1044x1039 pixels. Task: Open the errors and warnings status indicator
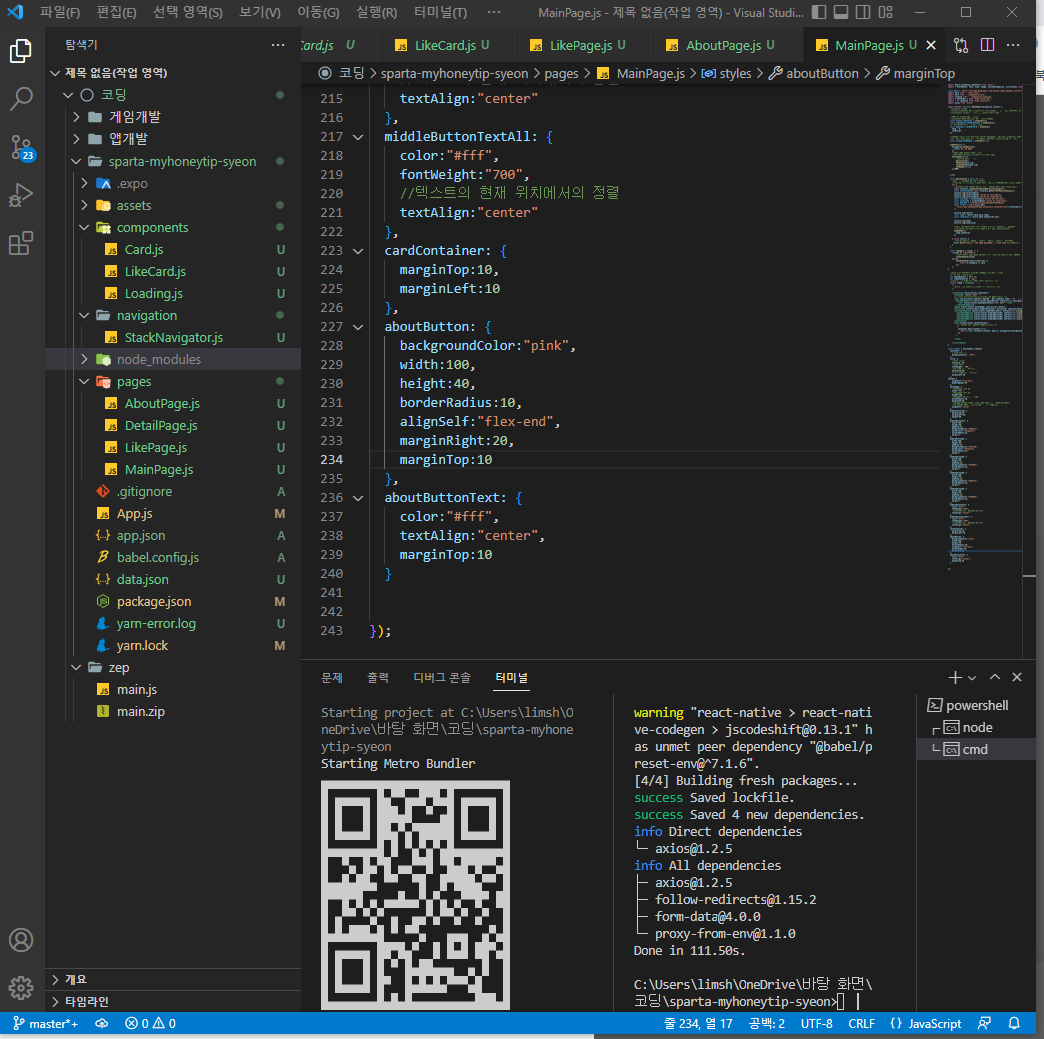tap(150, 1024)
